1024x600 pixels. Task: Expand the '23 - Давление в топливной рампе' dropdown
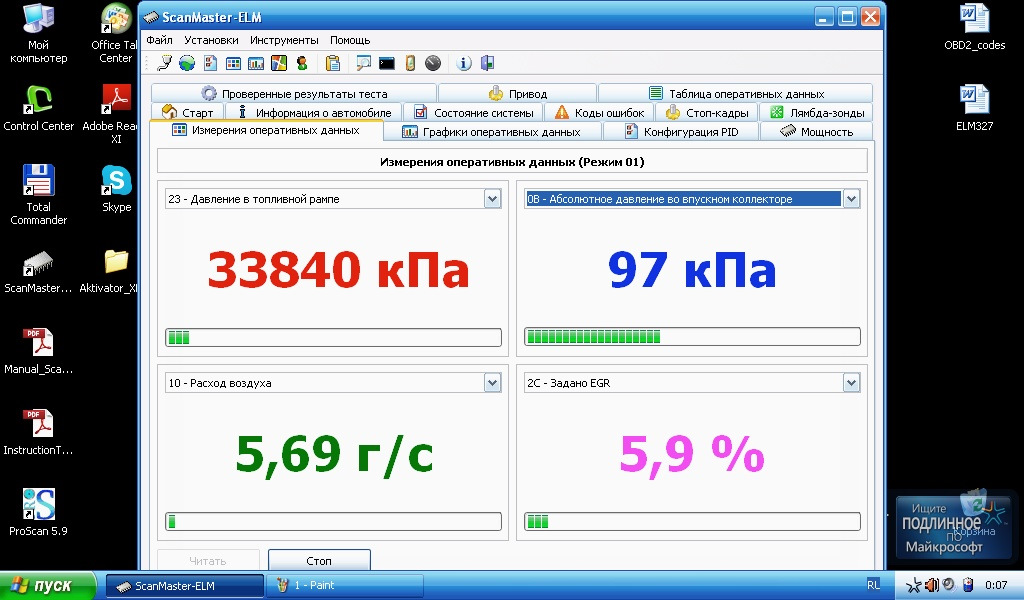pyautogui.click(x=492, y=199)
